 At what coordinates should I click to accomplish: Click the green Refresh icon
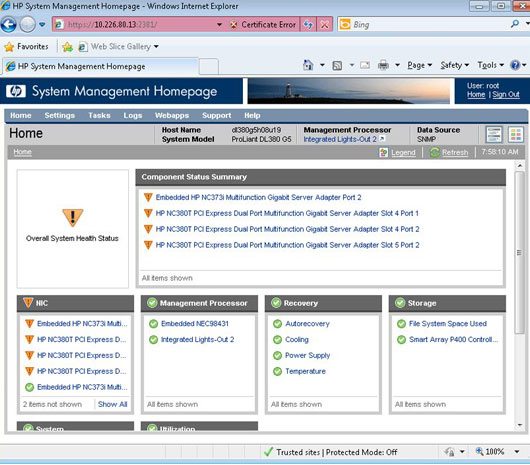434,152
